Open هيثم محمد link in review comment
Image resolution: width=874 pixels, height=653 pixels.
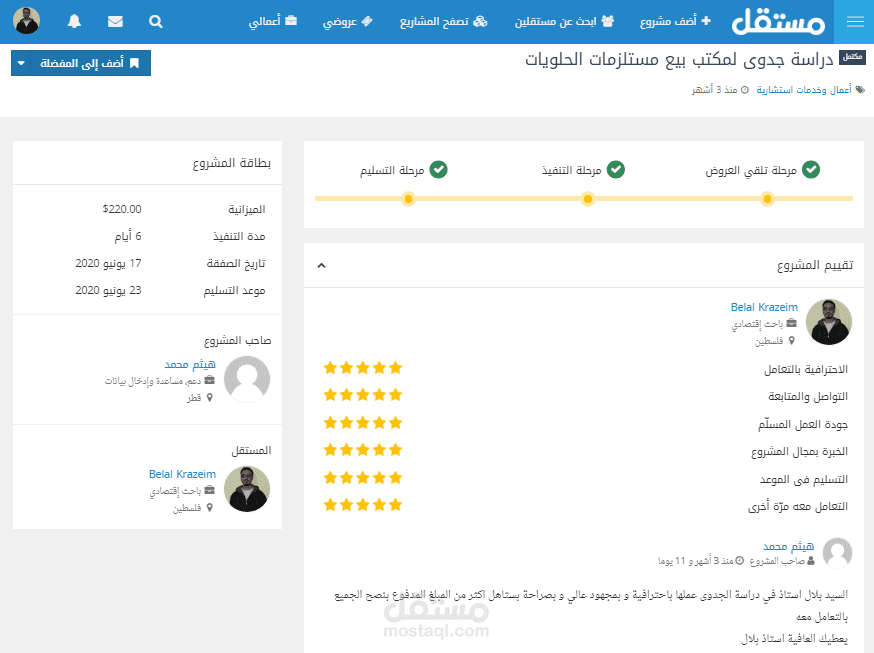788,546
